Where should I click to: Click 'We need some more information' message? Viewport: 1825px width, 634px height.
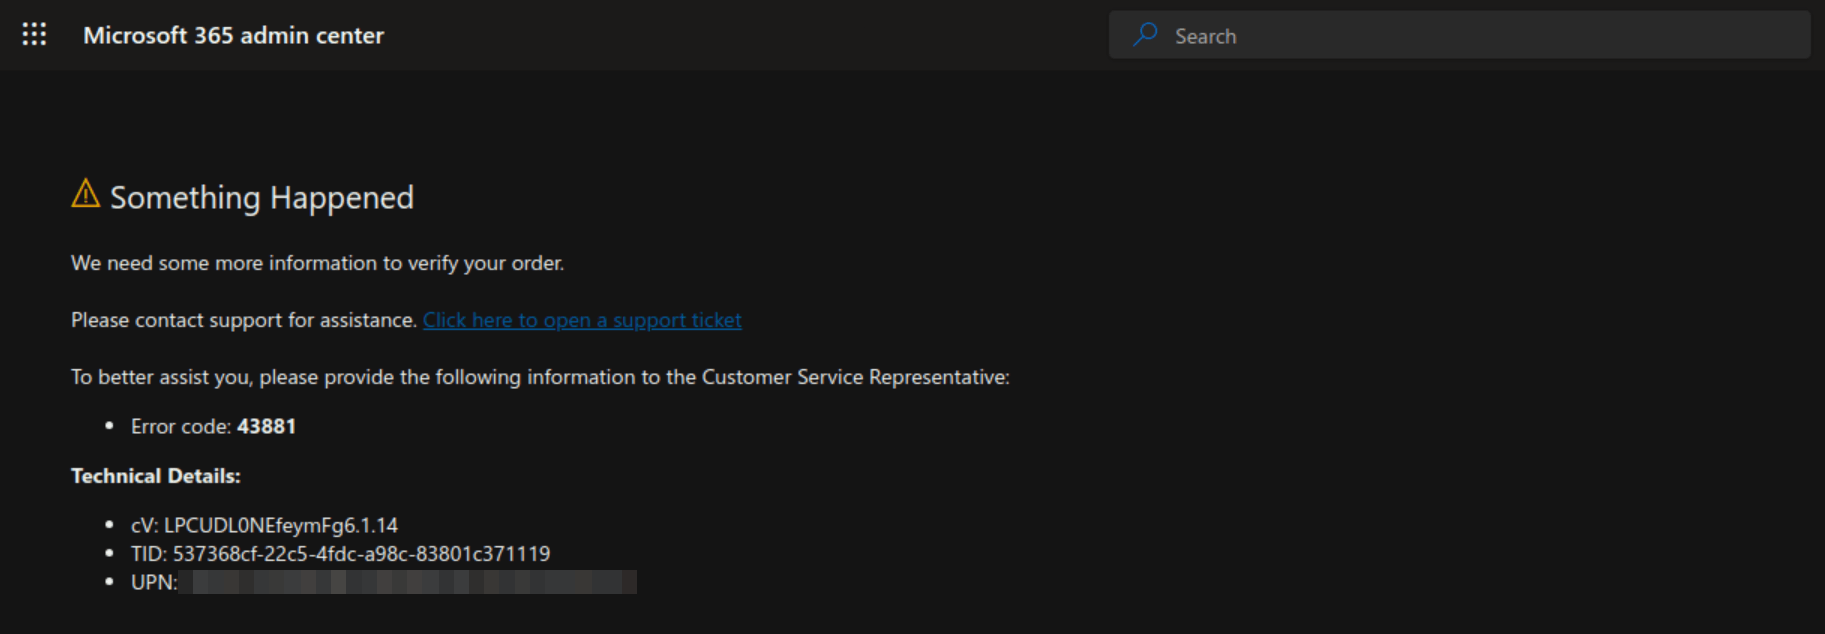(318, 263)
